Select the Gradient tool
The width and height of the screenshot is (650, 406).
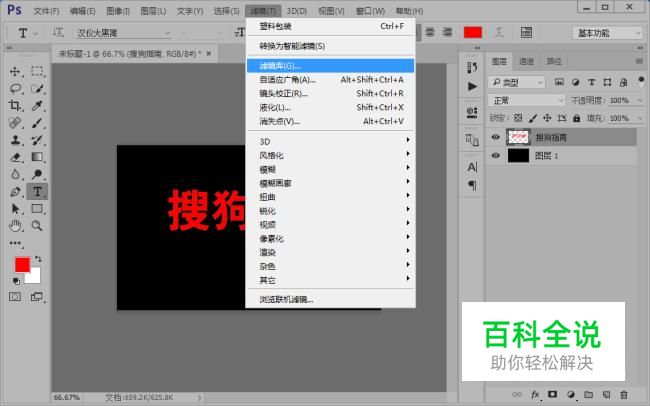click(37, 157)
